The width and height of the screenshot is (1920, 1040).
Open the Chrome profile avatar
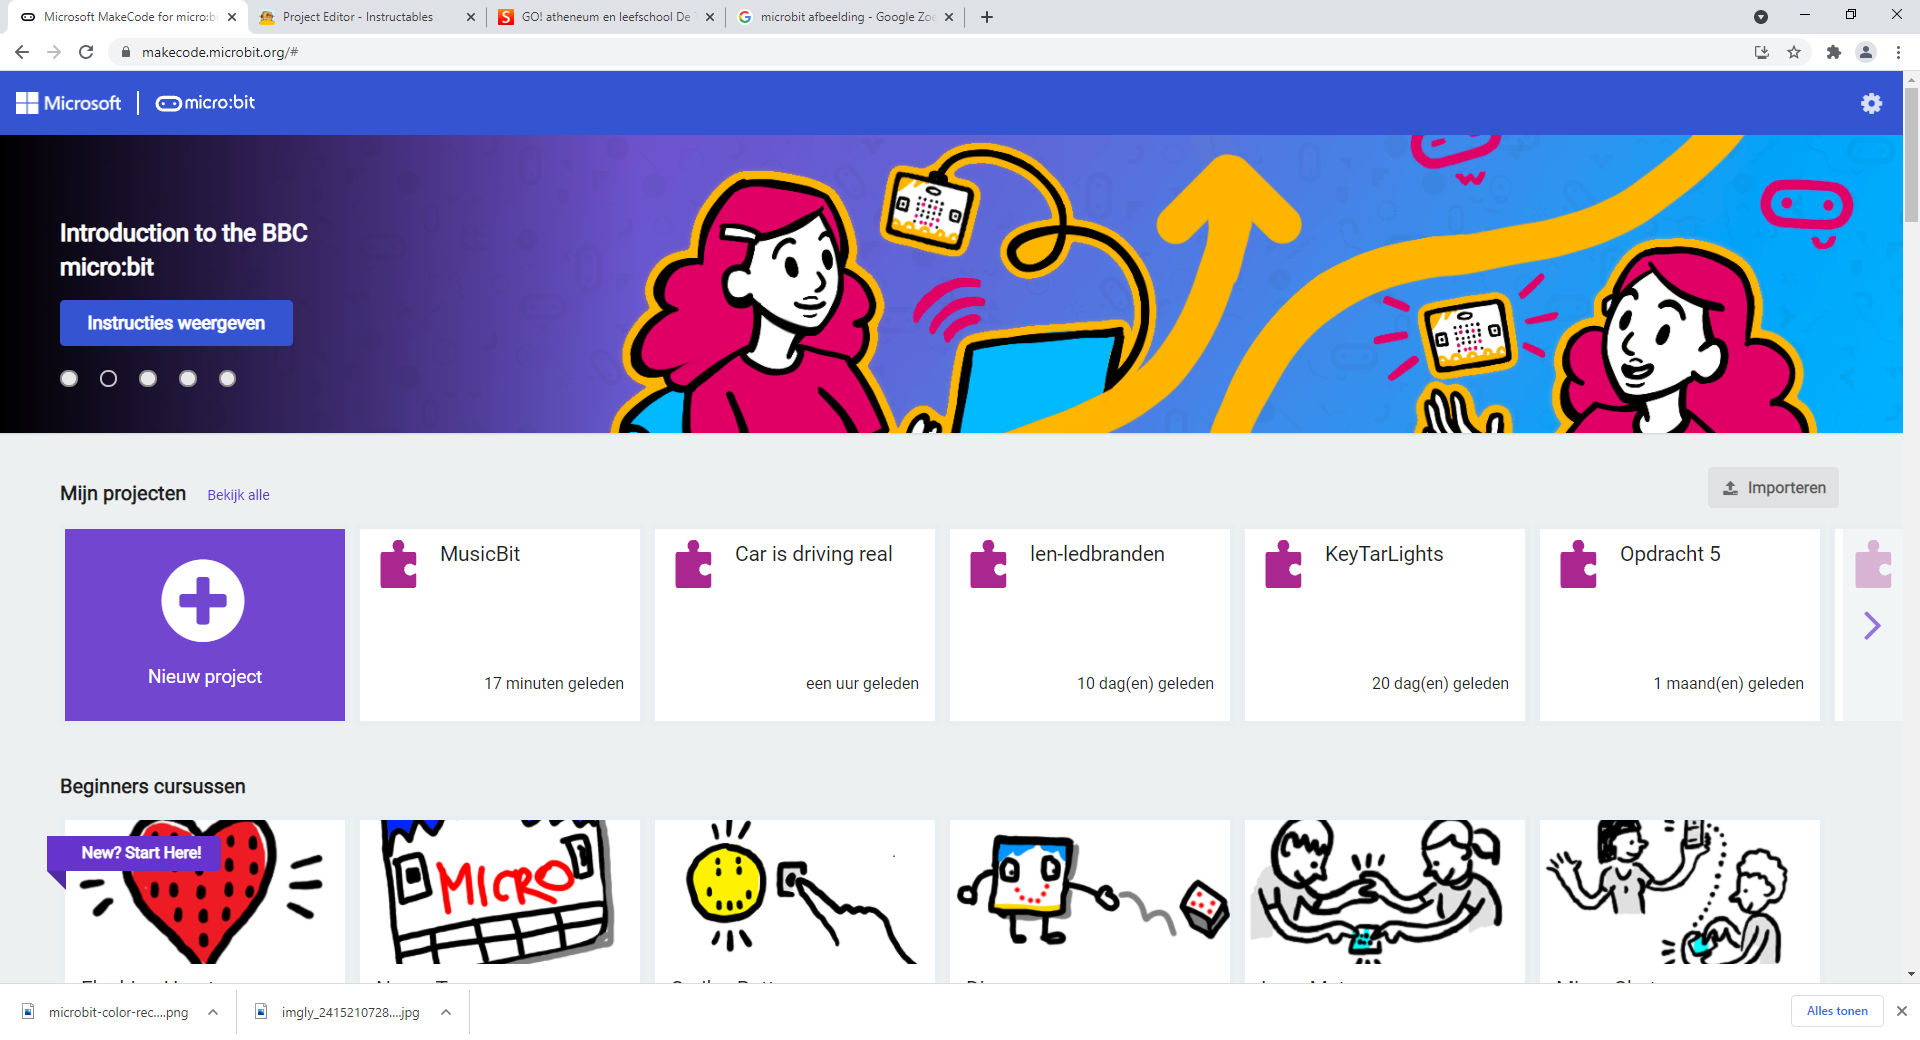point(1866,52)
